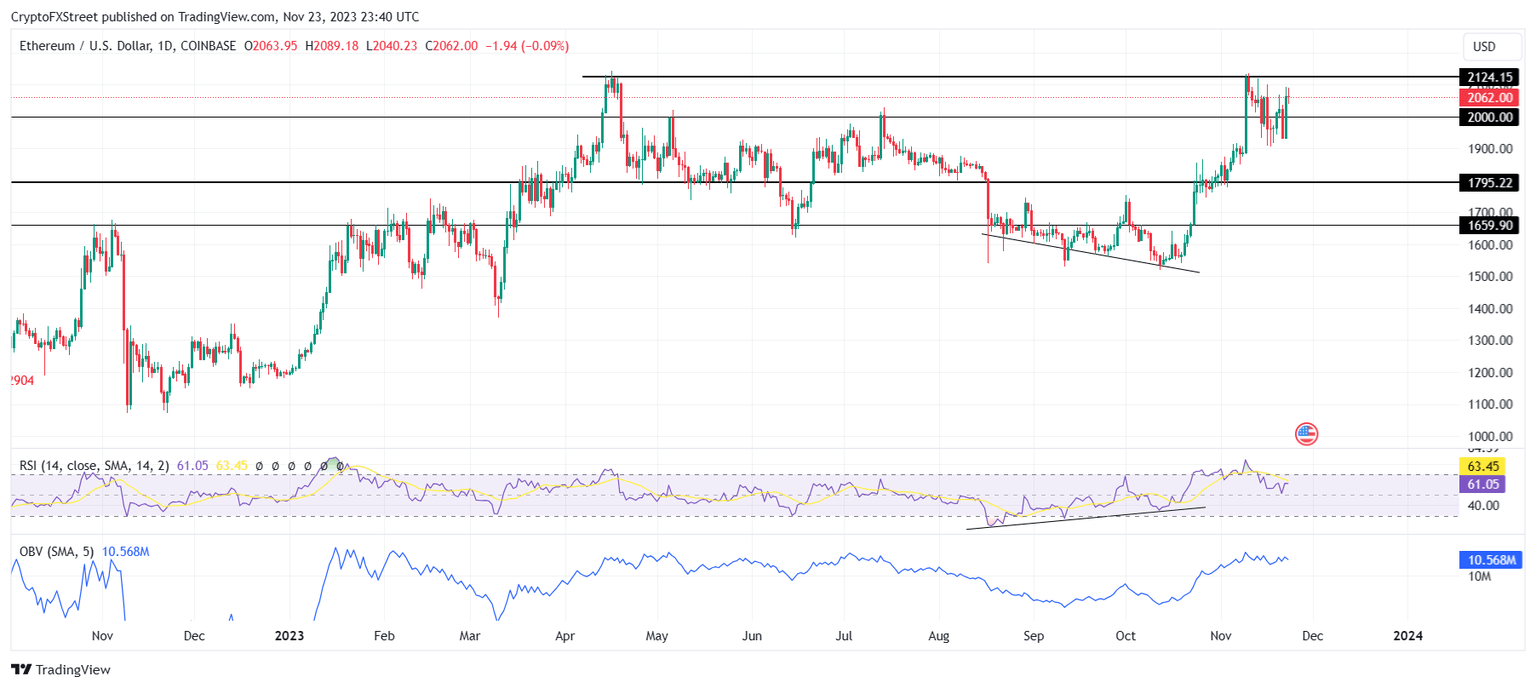Expand the O2063.95 open-price value in the legend
The height and width of the screenshot is (688, 1536).
click(x=272, y=45)
